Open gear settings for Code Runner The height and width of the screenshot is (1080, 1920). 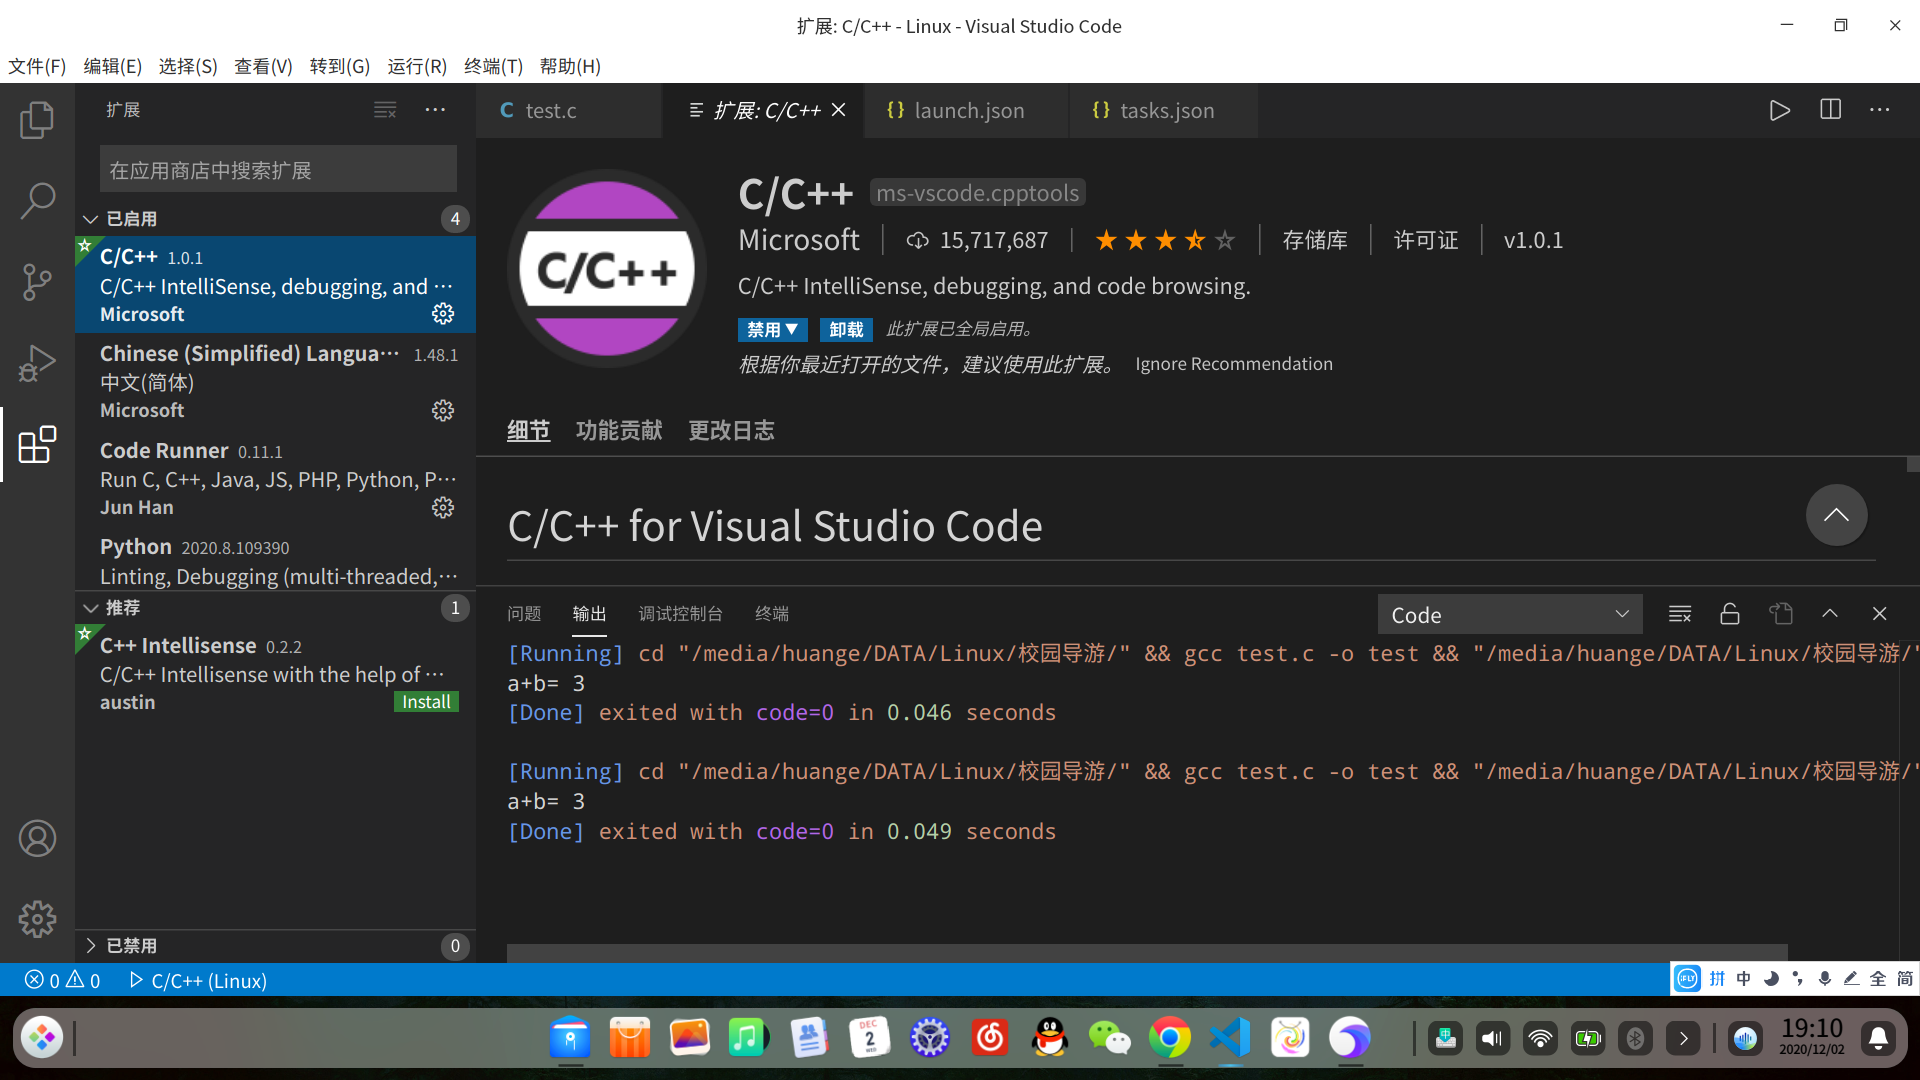point(443,508)
